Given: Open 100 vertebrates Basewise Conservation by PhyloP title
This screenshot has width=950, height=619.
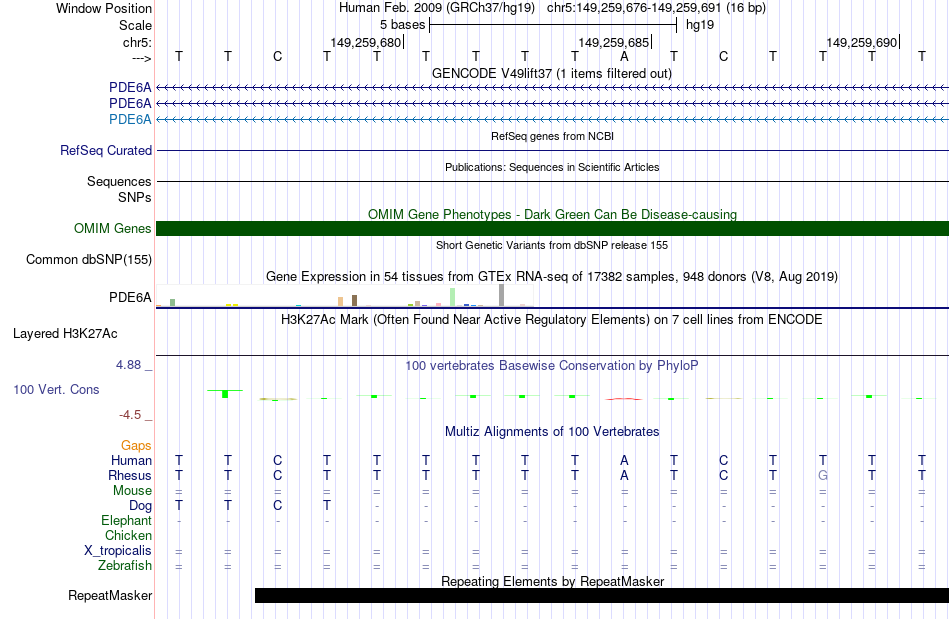Looking at the screenshot, I should (552, 366).
